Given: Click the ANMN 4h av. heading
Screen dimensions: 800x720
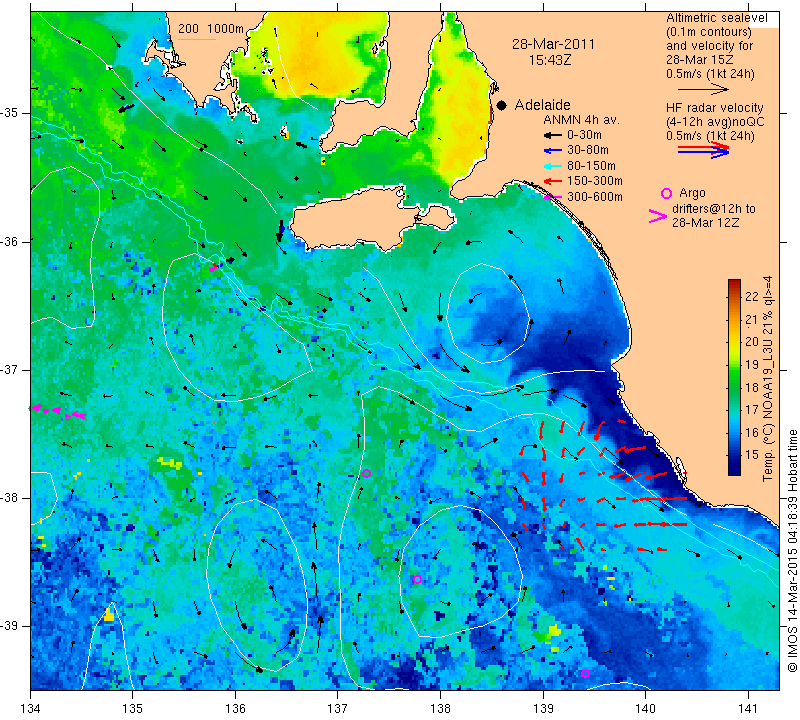Looking at the screenshot, I should (581, 120).
